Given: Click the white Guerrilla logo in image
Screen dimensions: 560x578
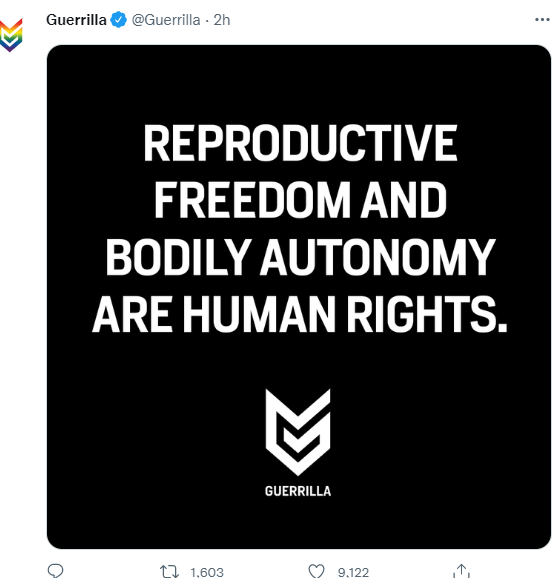Looking at the screenshot, I should [298, 432].
